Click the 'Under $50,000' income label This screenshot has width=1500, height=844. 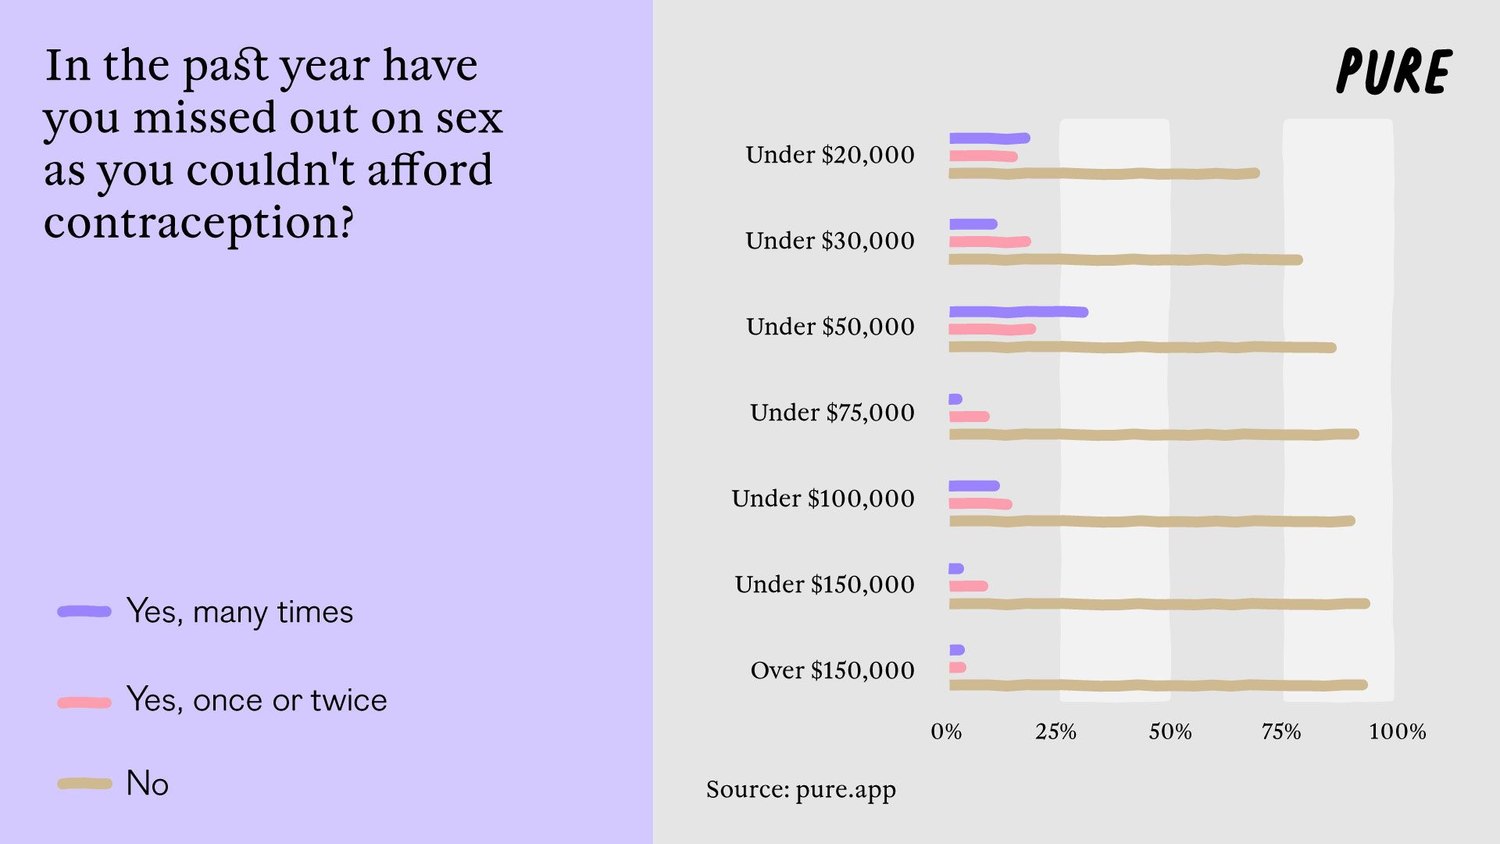point(830,327)
